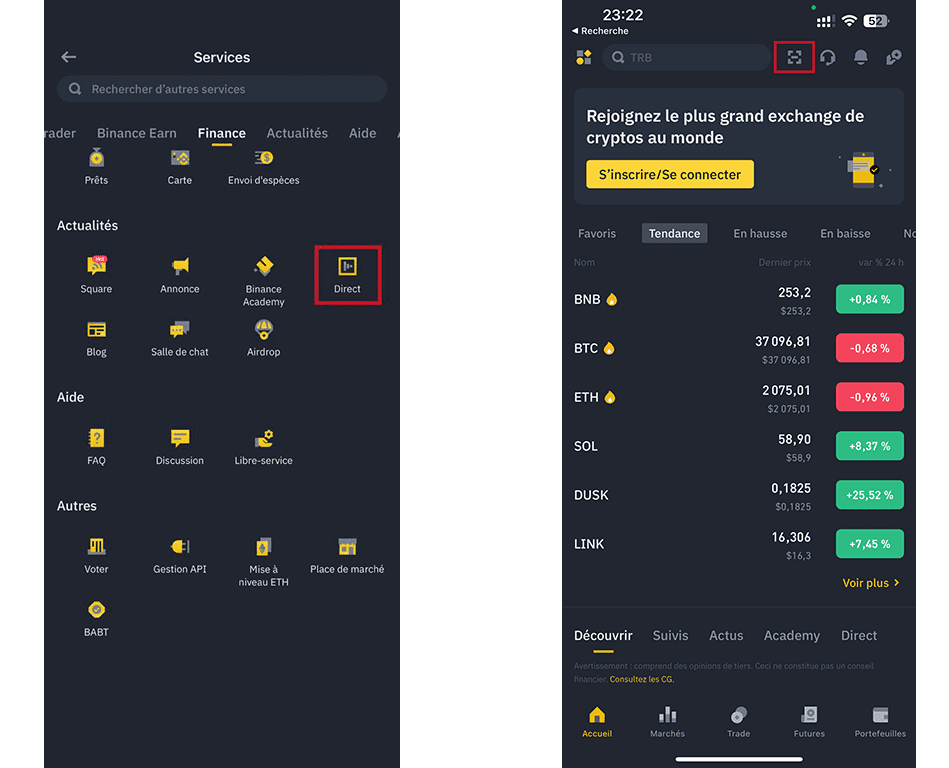Tap S'inscrire/Se connecter button
The width and height of the screenshot is (949, 768).
pyautogui.click(x=670, y=174)
